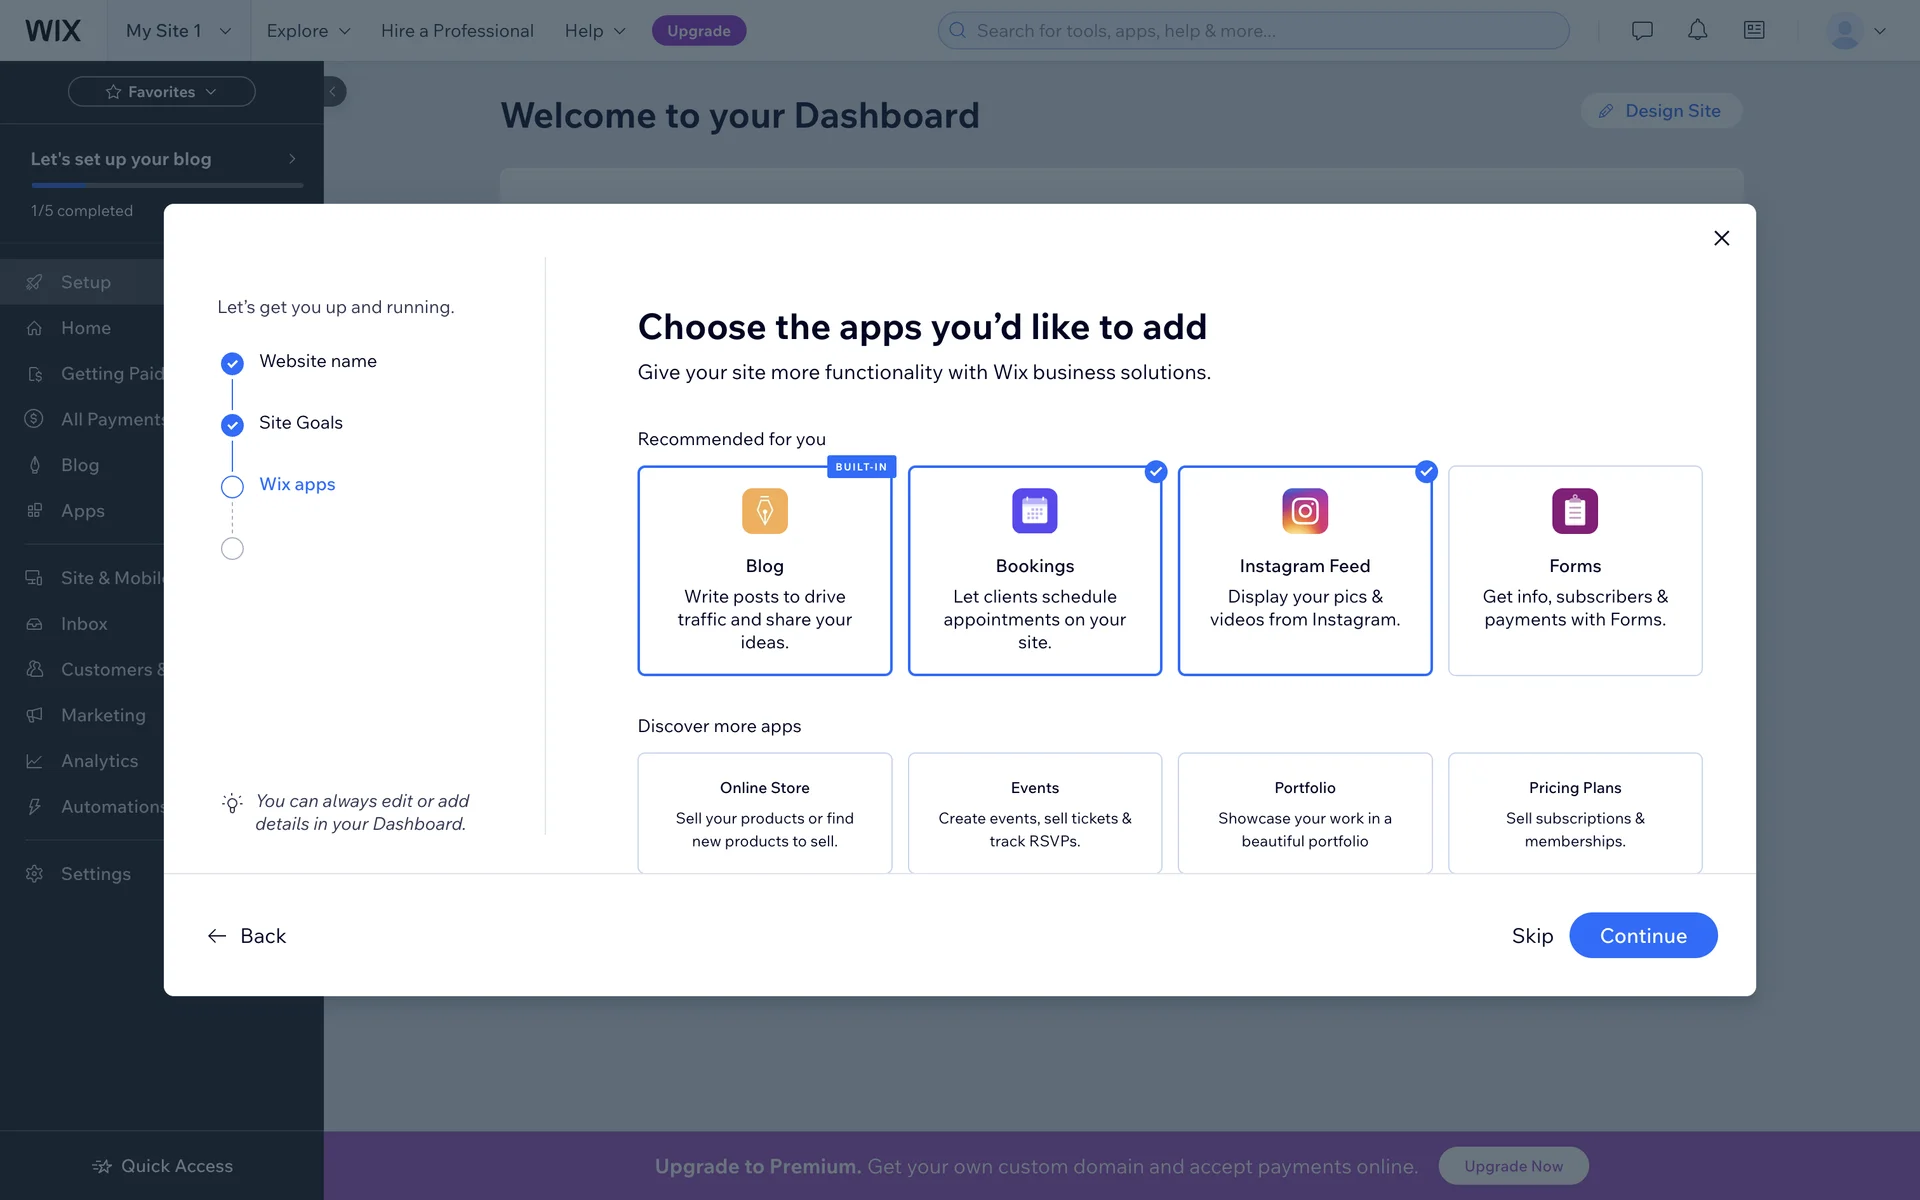Click the Forms clipboard icon
The image size is (1920, 1200).
(x=1574, y=511)
